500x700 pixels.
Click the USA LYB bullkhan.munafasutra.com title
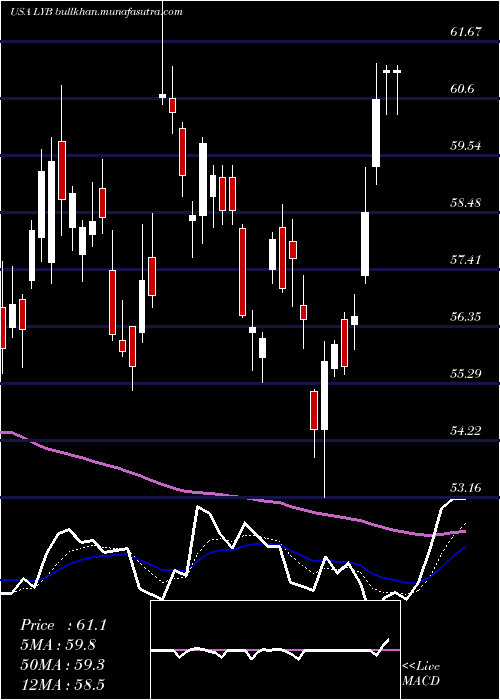coord(96,12)
